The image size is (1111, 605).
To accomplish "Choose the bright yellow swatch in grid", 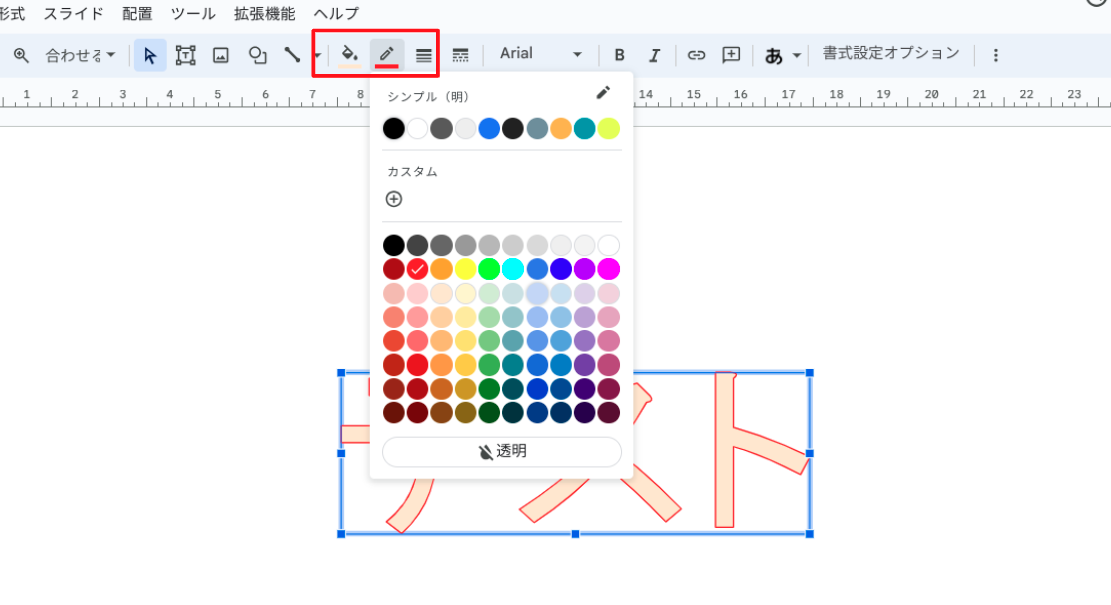I will pos(466,269).
